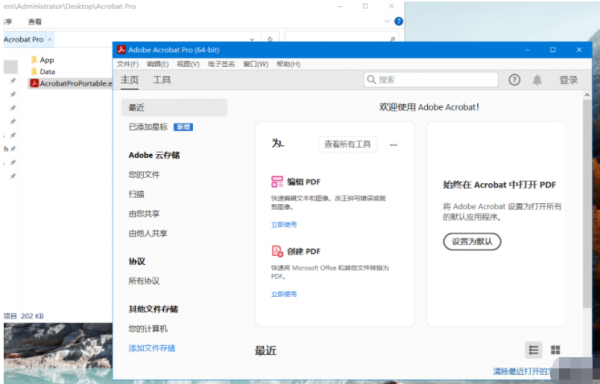Open 由他人共享 in the sidebar

pyautogui.click(x=148, y=233)
